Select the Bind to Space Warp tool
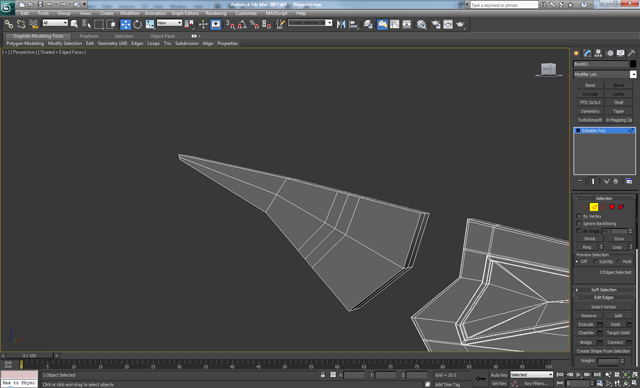Viewport: 640px width, 388px height. 33,24
